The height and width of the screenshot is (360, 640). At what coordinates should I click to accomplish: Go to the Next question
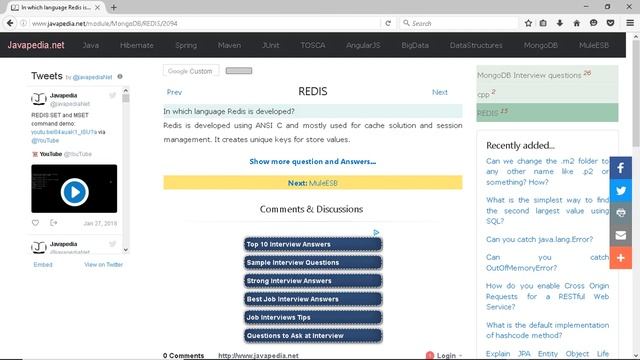click(x=440, y=92)
